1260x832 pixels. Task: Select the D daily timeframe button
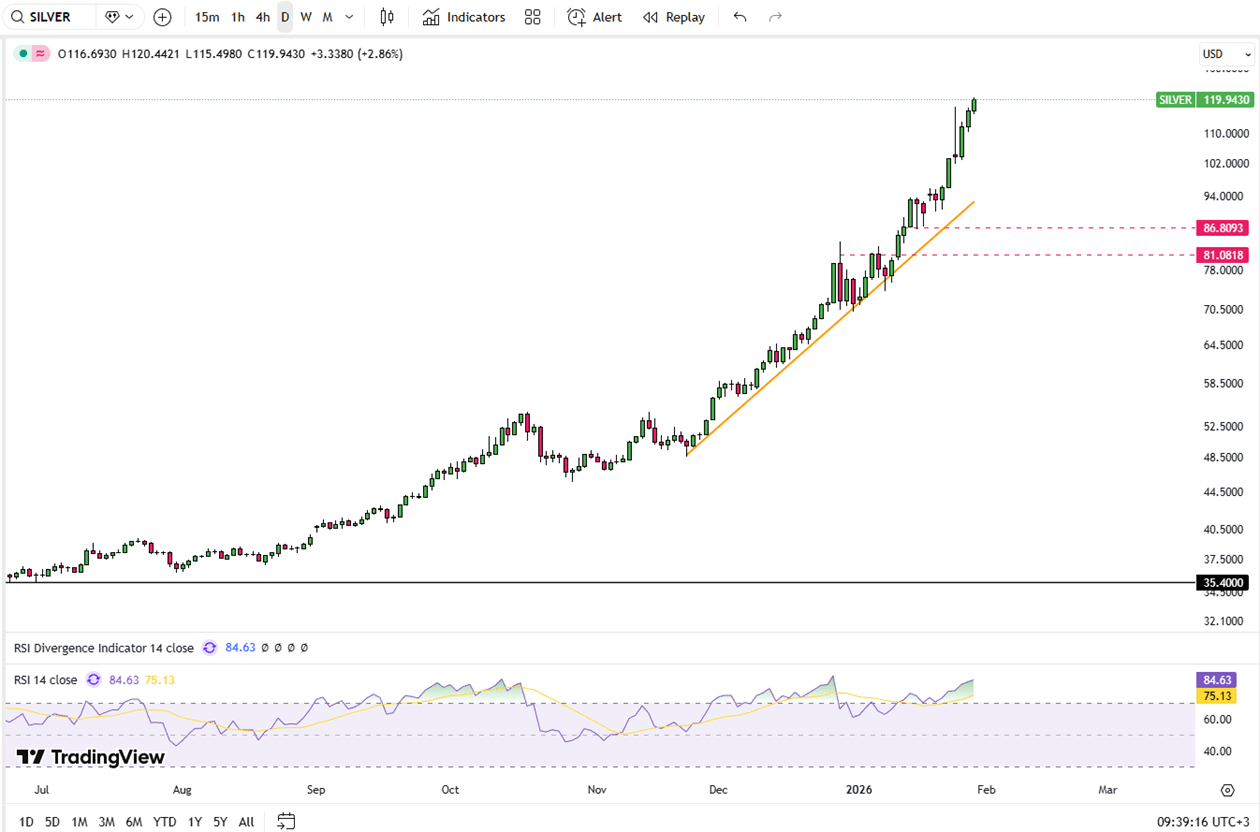tap(285, 17)
